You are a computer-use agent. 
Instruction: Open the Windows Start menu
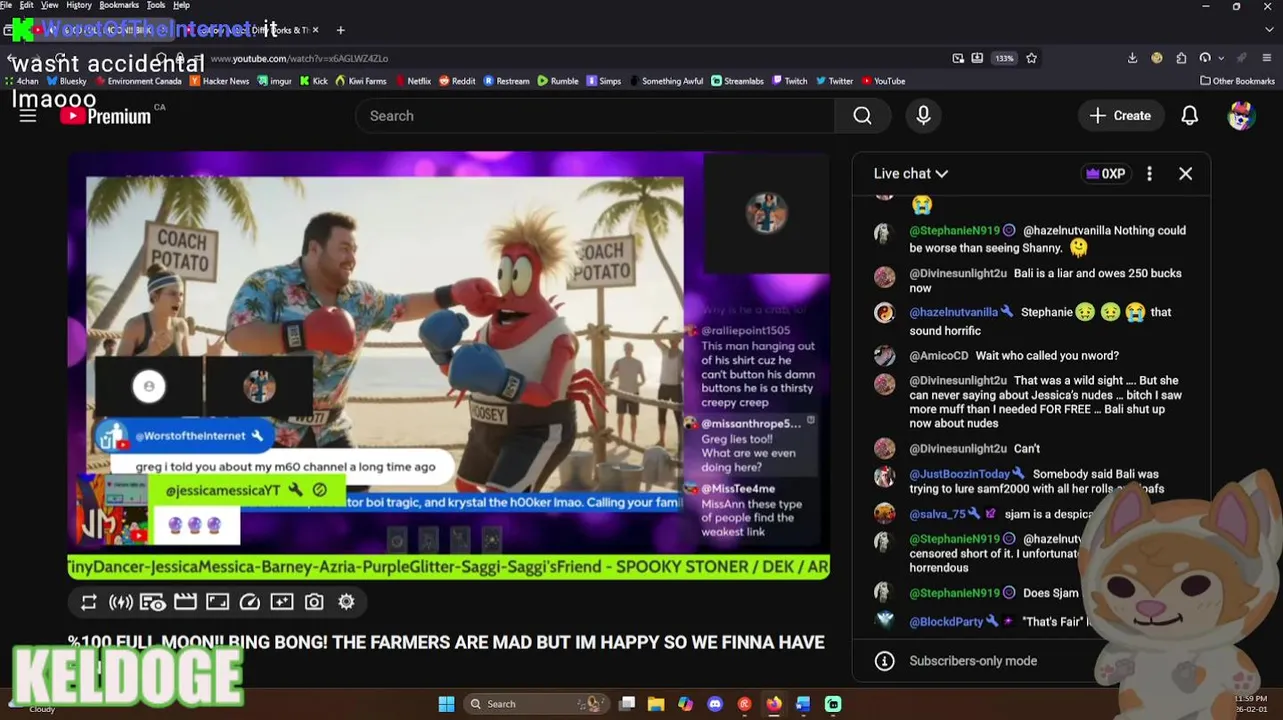tap(446, 704)
